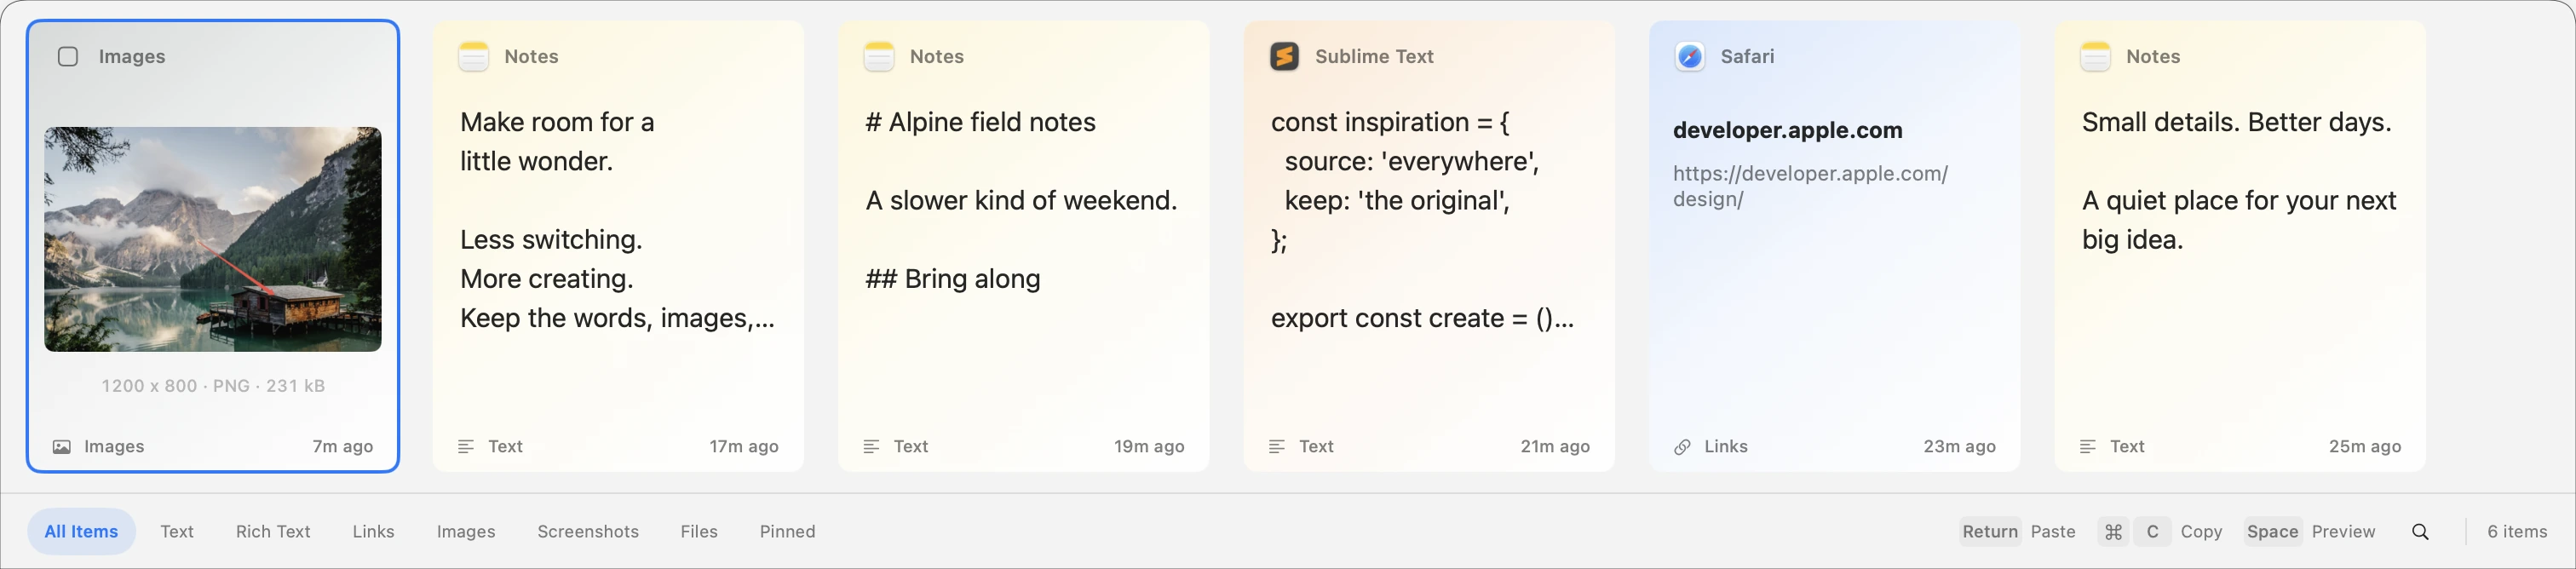Click the link icon on Safari card footer
The height and width of the screenshot is (569, 2576).
tap(1683, 447)
